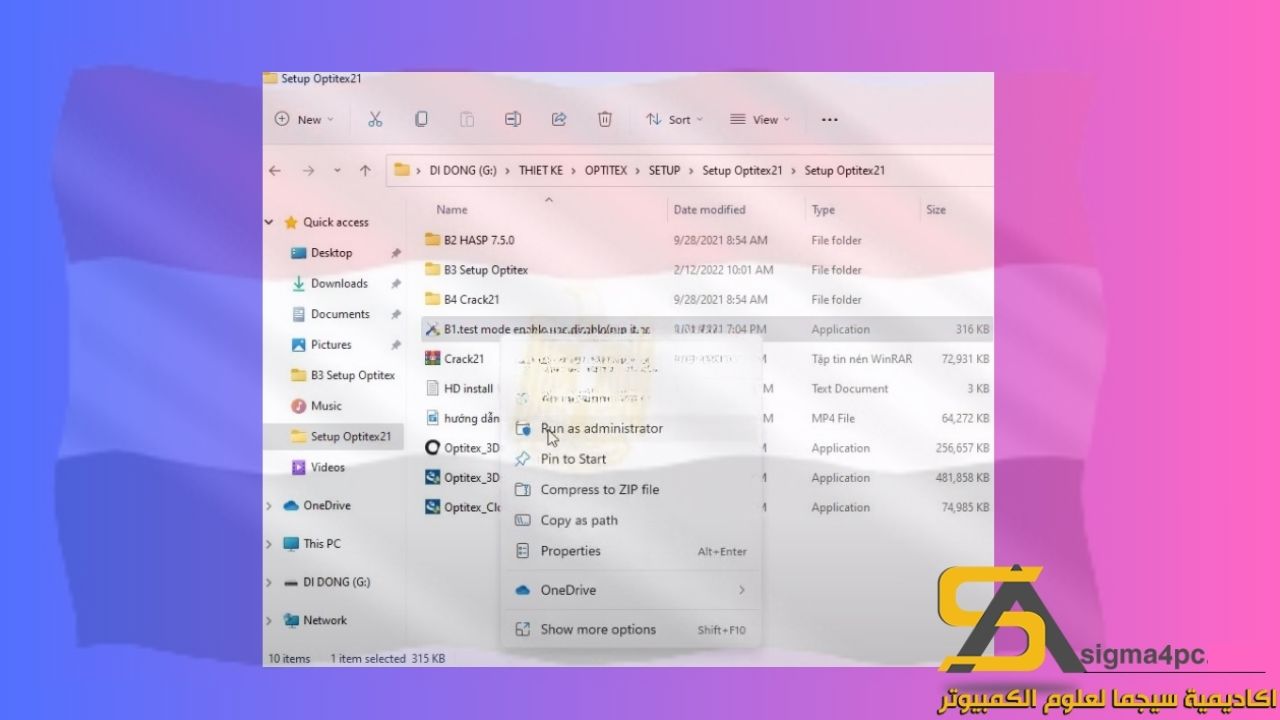
Task: Click the Copy as path icon
Action: (x=522, y=521)
